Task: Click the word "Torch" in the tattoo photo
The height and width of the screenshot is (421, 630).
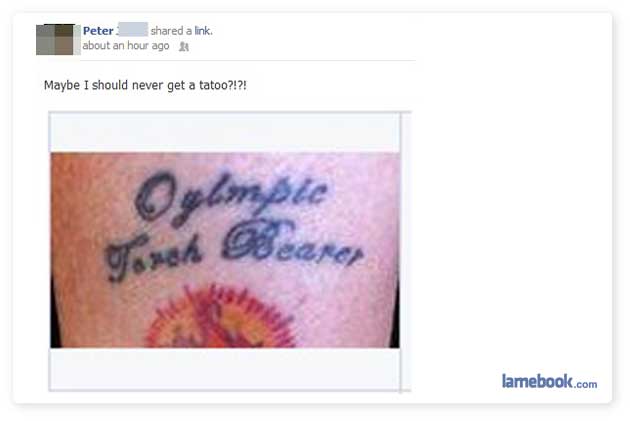Action: (x=154, y=255)
